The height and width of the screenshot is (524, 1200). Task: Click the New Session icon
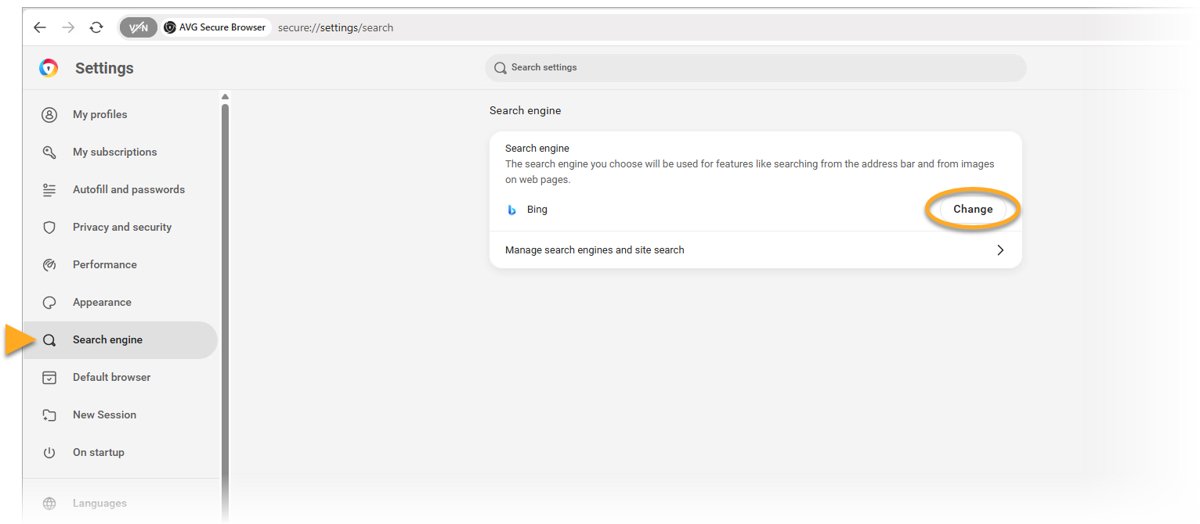click(49, 415)
